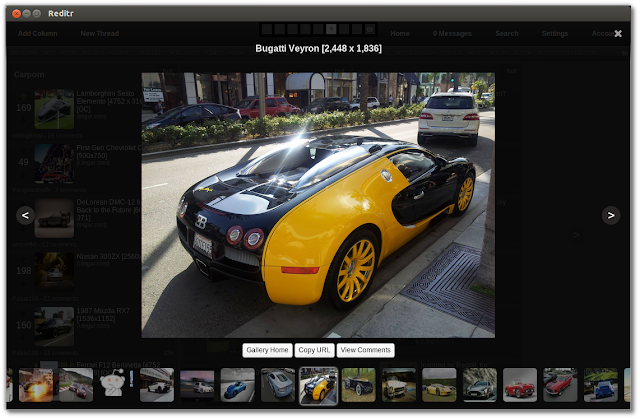Select the blue car in green hills thumbnail
This screenshot has width=640, height=419.
pos(600,385)
